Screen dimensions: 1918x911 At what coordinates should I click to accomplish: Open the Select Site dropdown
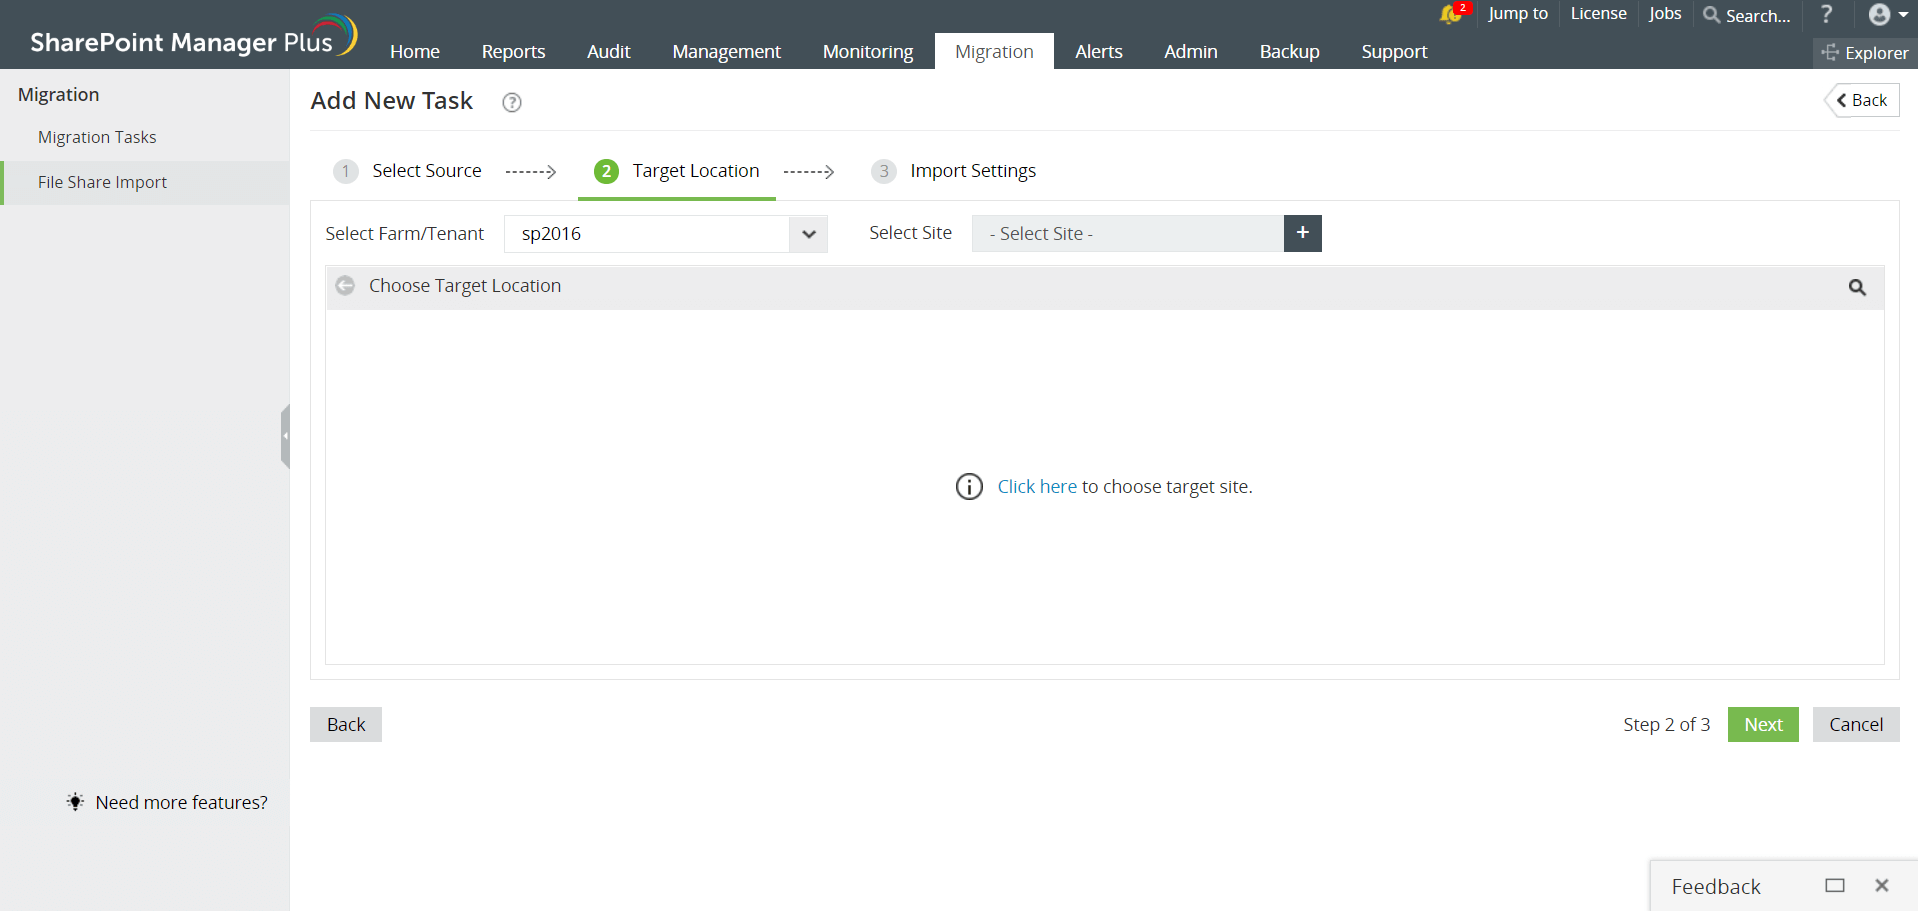[1127, 233]
